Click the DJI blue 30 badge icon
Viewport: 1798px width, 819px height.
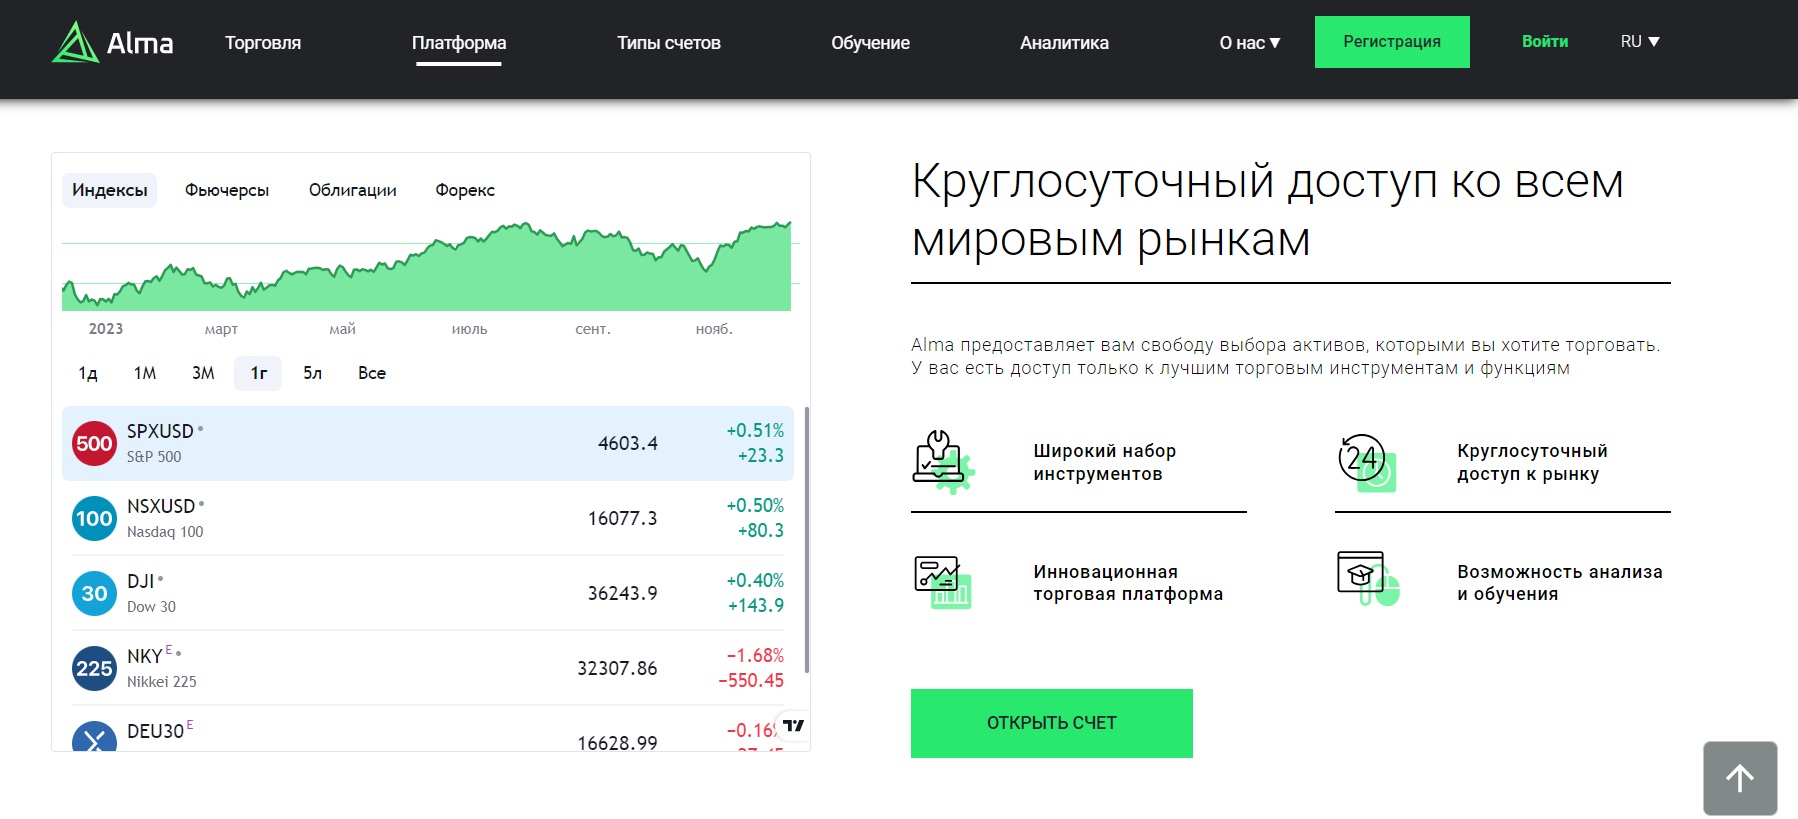[95, 593]
